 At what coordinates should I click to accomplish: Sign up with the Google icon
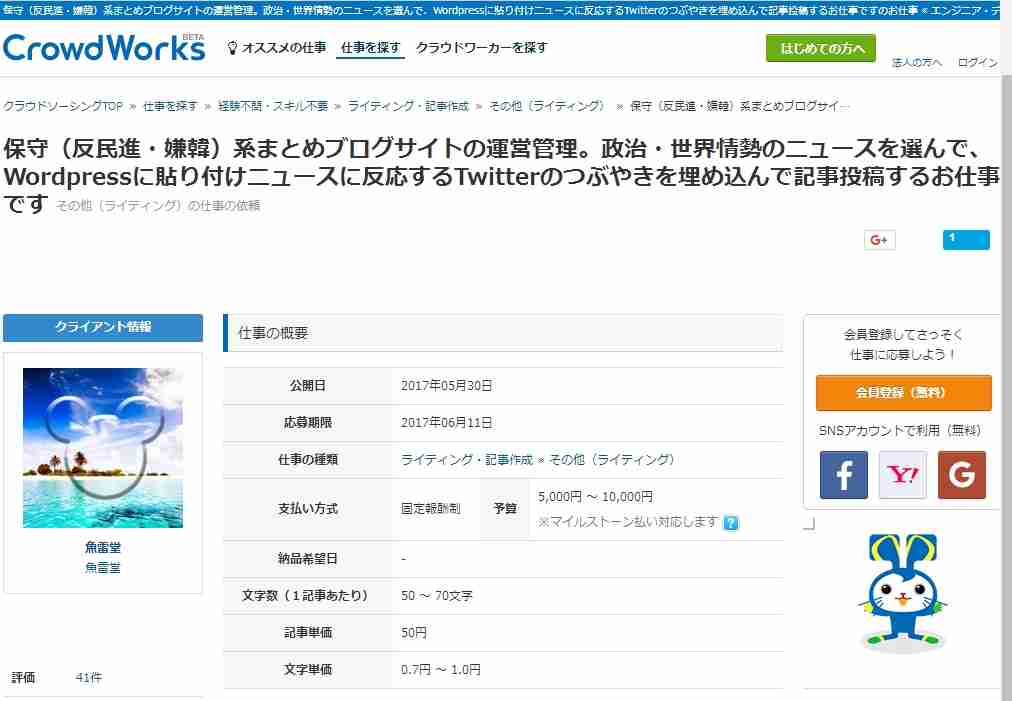pos(961,477)
